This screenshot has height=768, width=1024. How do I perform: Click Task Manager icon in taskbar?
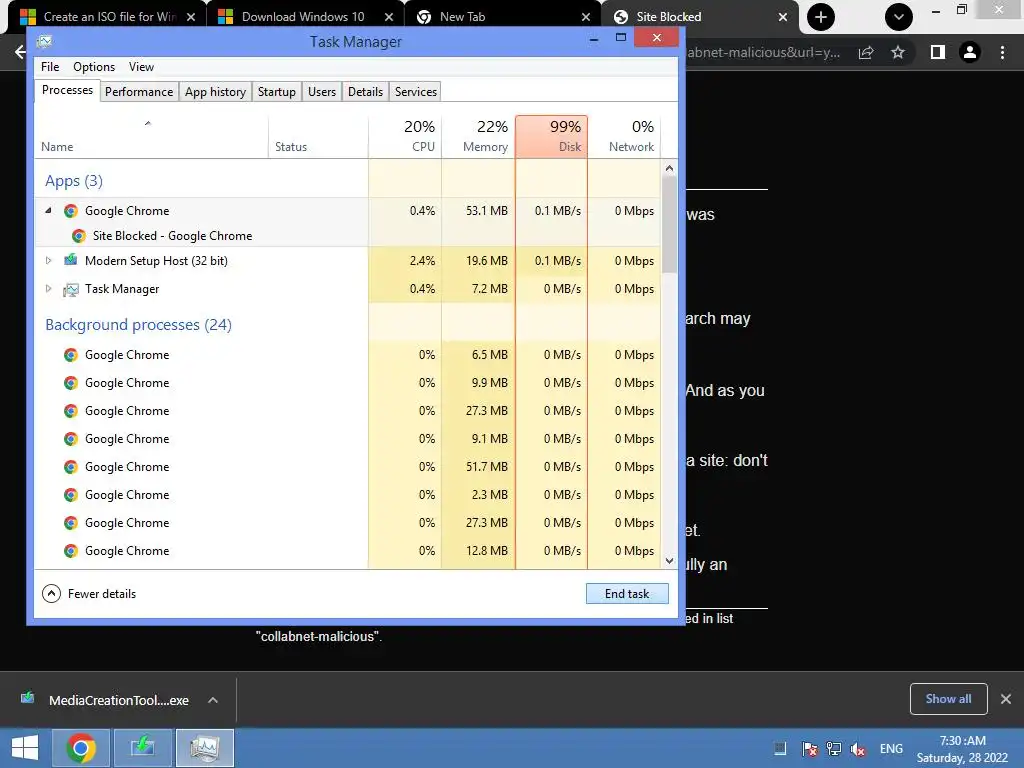[x=204, y=748]
